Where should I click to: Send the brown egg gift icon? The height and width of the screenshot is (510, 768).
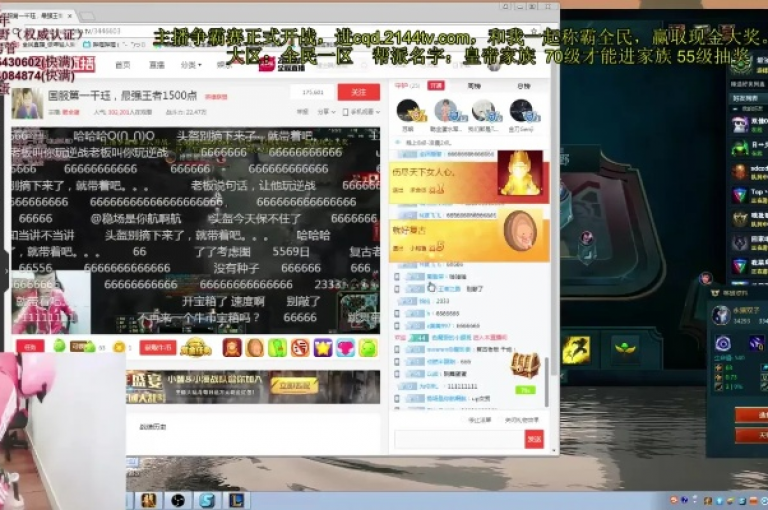255,347
